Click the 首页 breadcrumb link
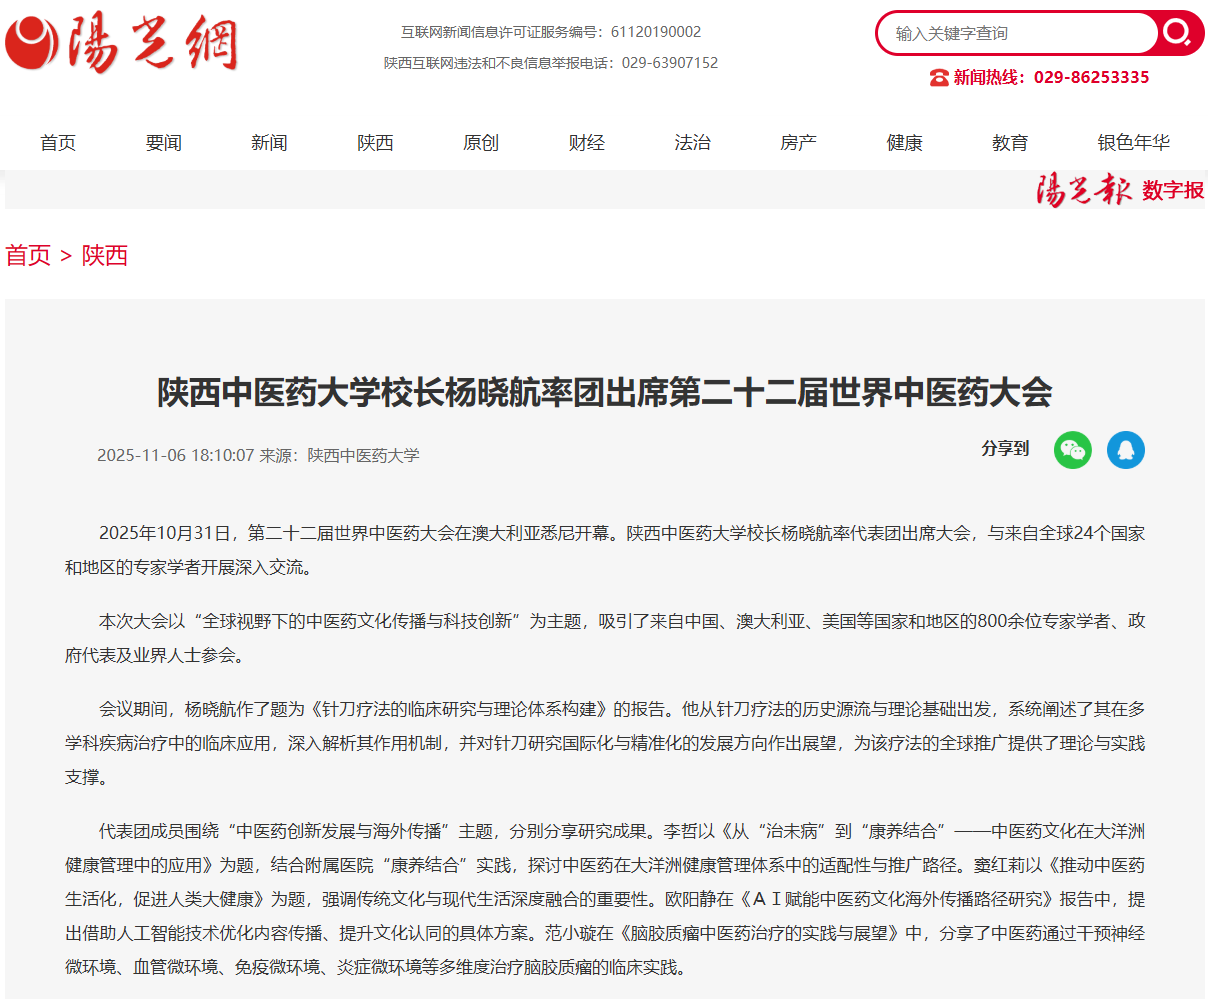The height and width of the screenshot is (999, 1208). (x=28, y=255)
